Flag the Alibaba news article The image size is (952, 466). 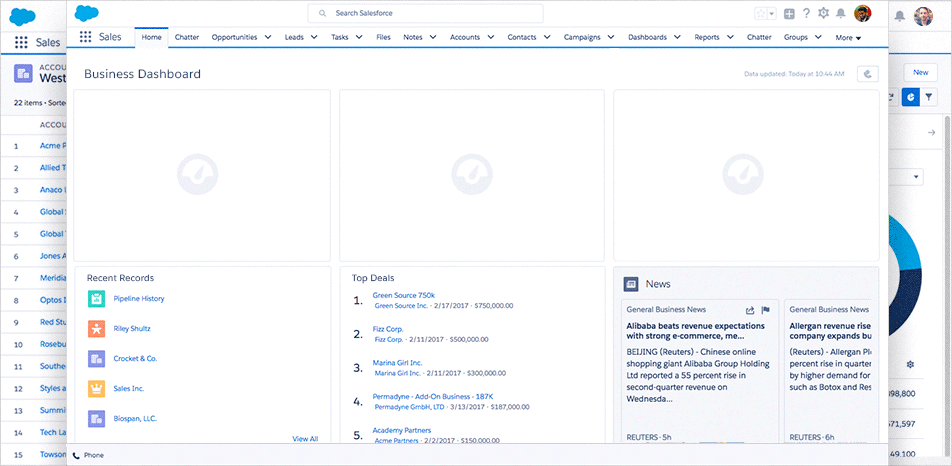pyautogui.click(x=766, y=310)
